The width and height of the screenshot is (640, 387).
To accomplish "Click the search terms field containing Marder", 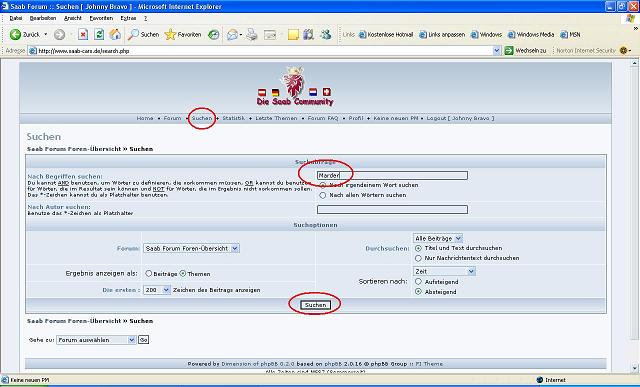I will point(392,176).
